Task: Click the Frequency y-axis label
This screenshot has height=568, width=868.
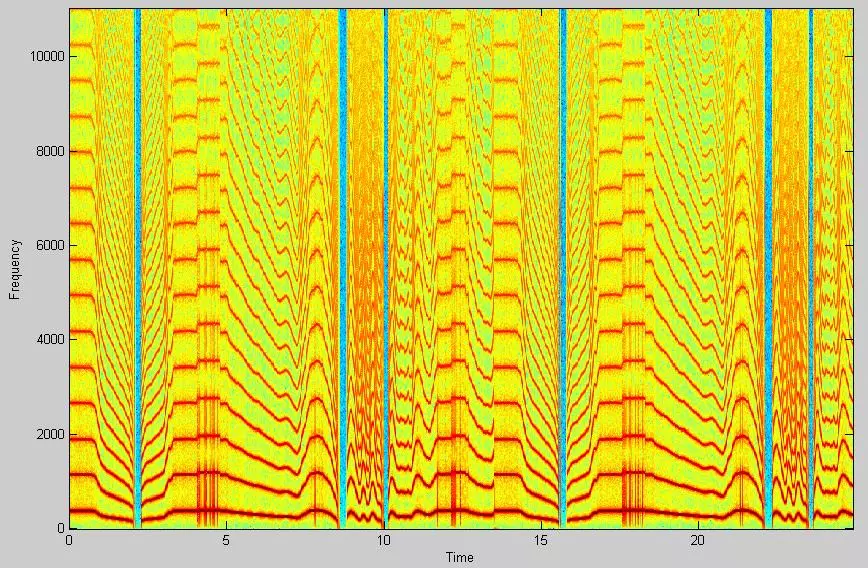Action: pos(15,268)
